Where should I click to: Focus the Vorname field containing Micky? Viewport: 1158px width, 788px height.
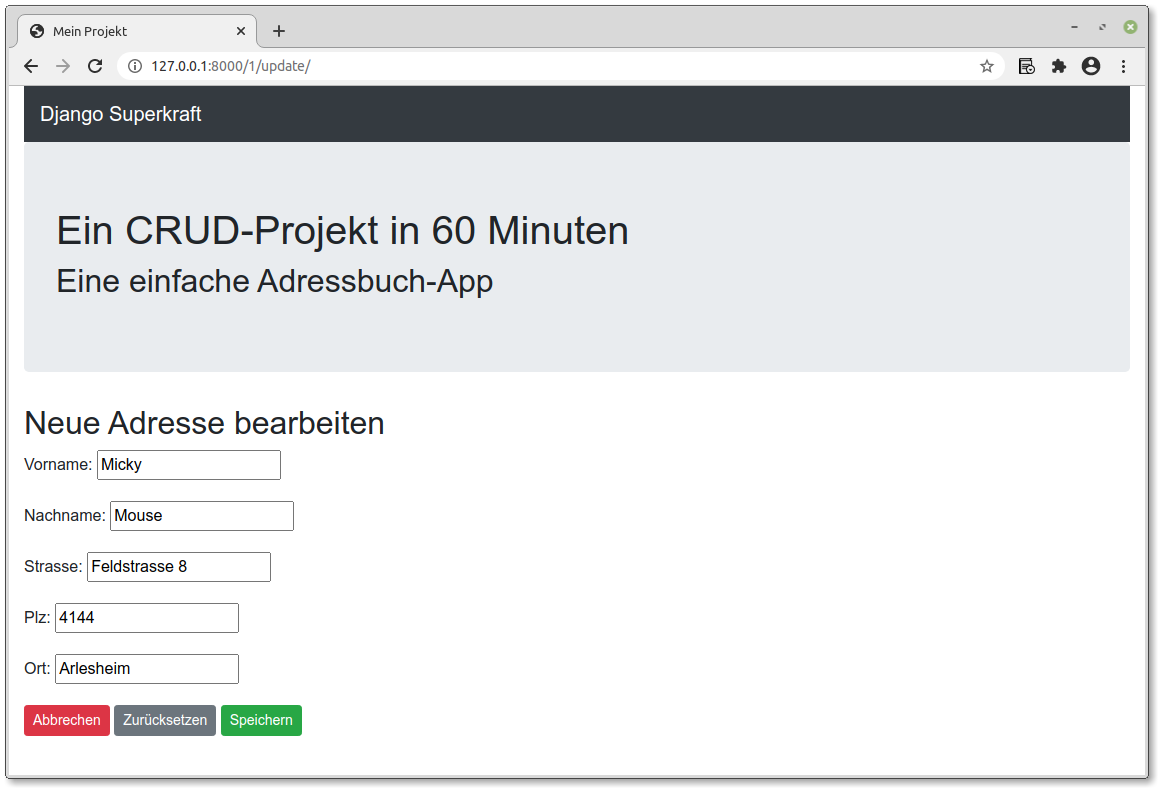tap(189, 465)
